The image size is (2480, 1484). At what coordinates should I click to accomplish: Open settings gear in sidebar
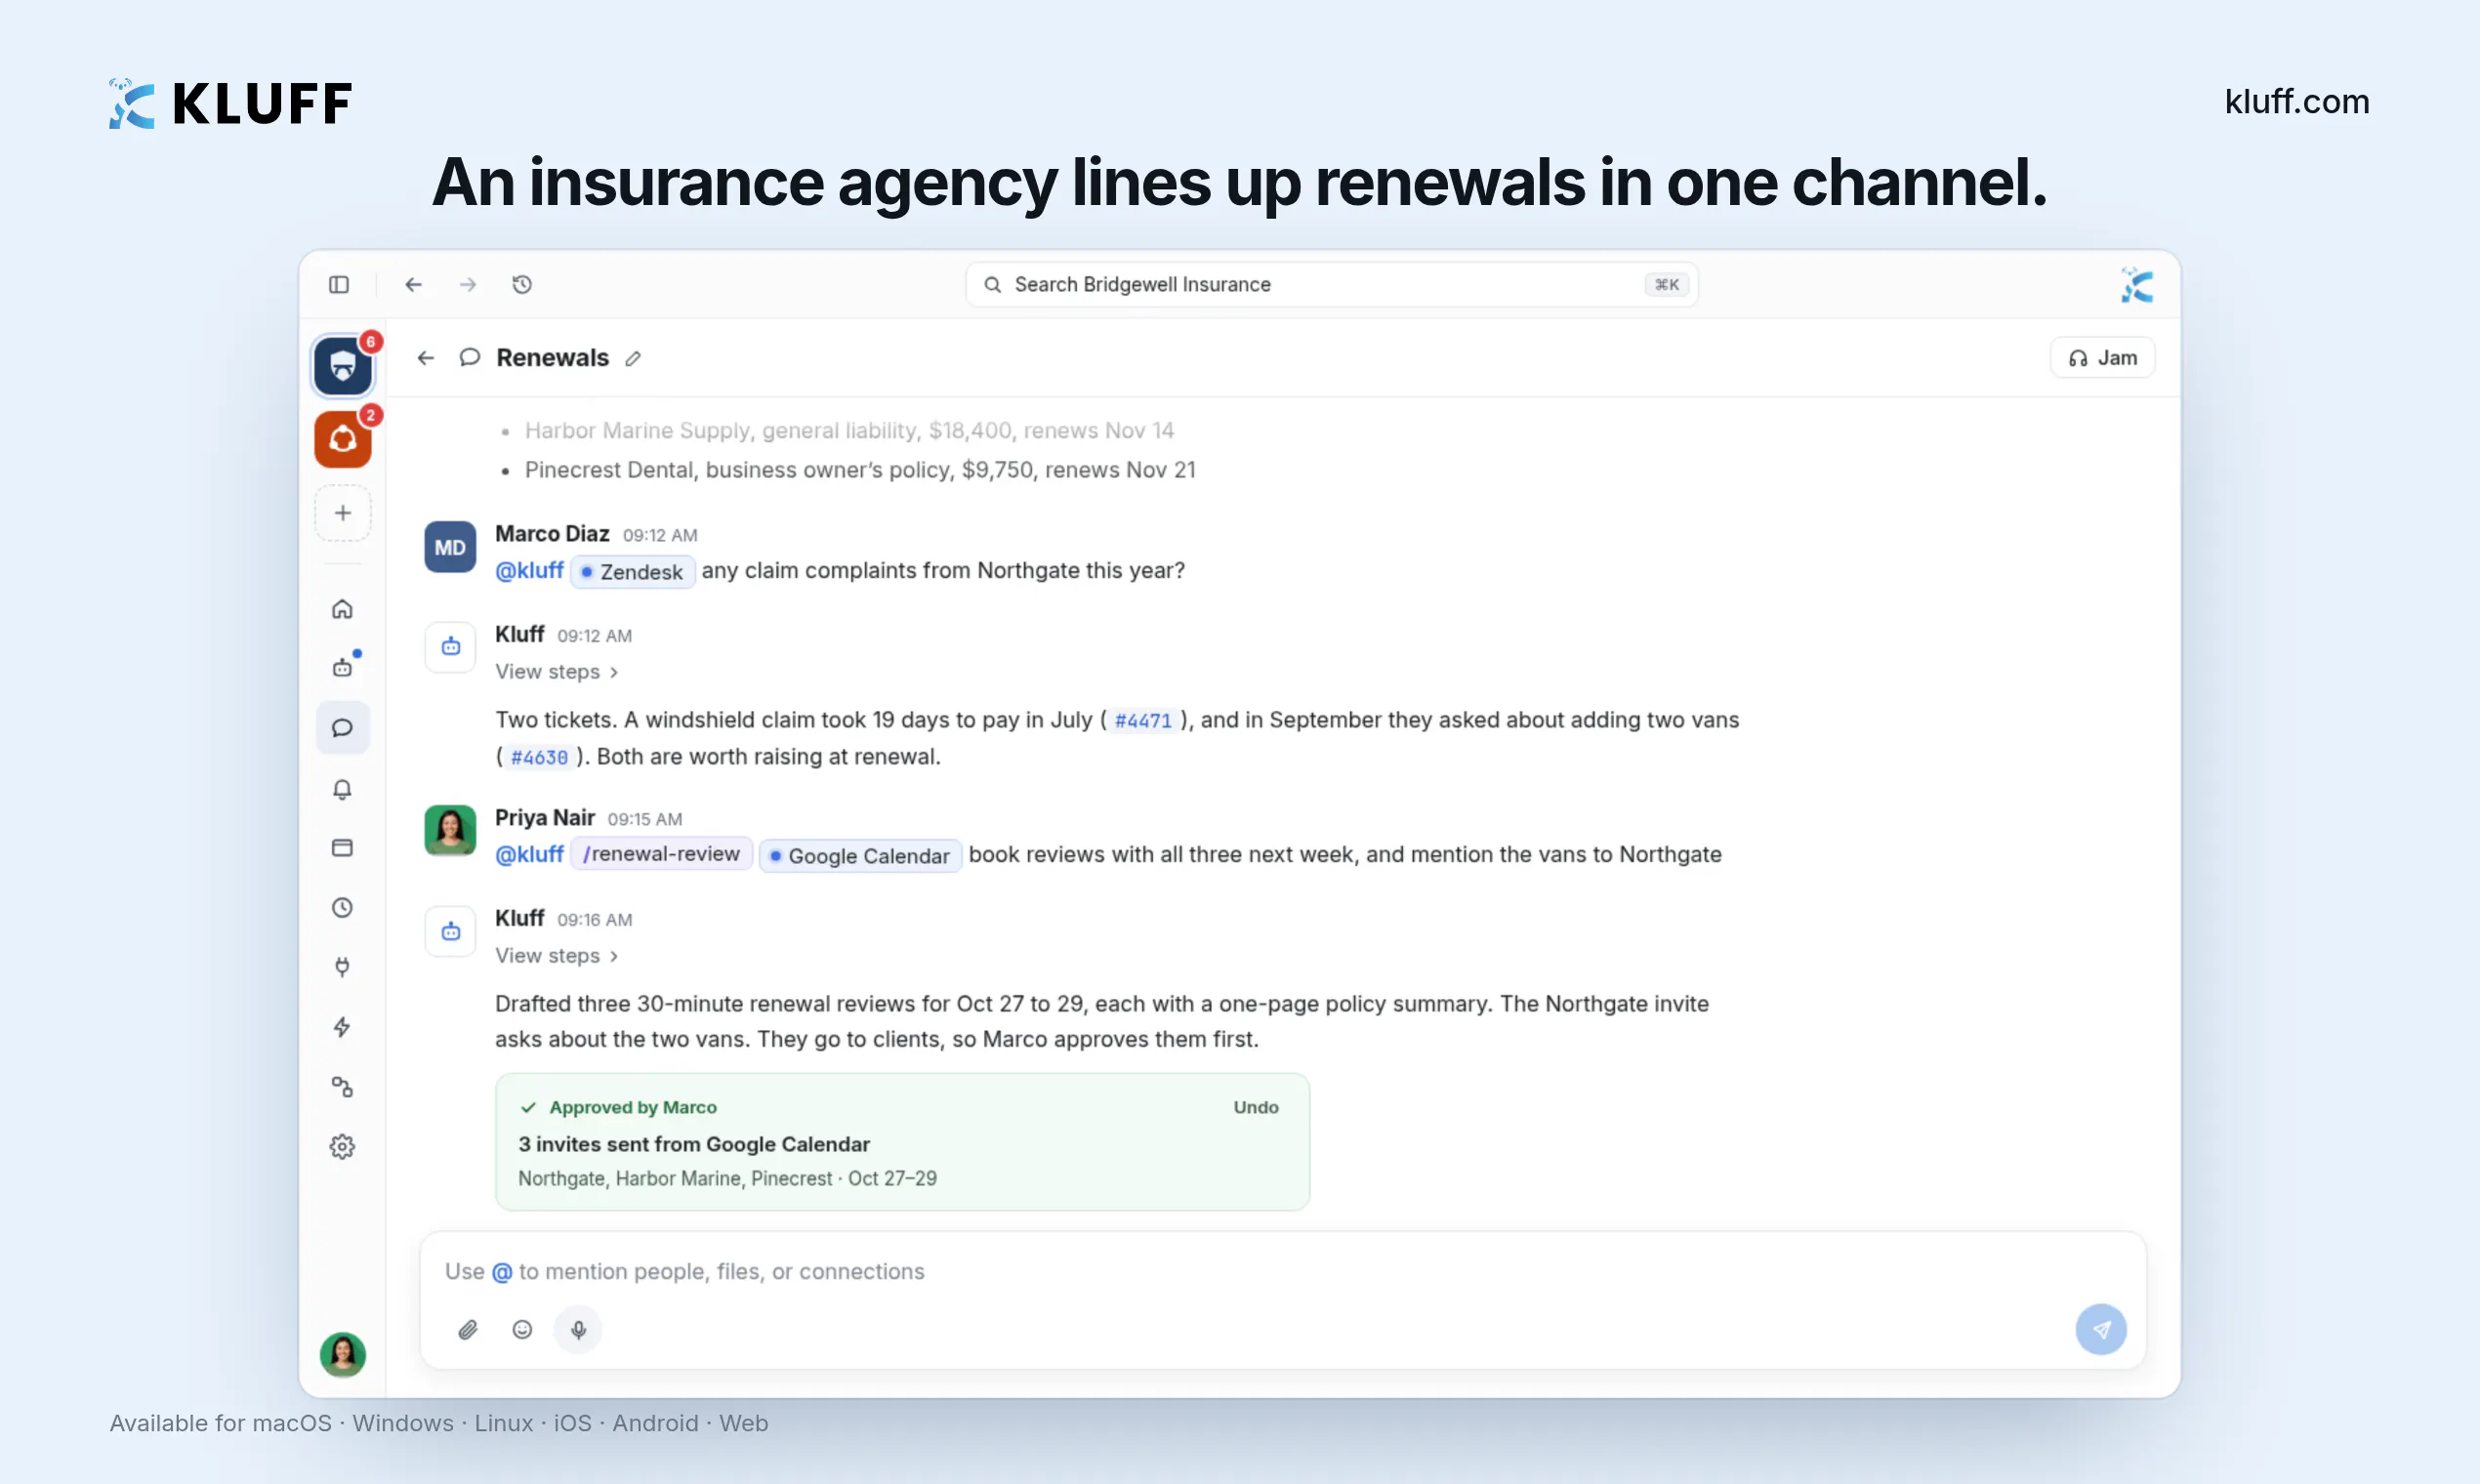pyautogui.click(x=342, y=1147)
